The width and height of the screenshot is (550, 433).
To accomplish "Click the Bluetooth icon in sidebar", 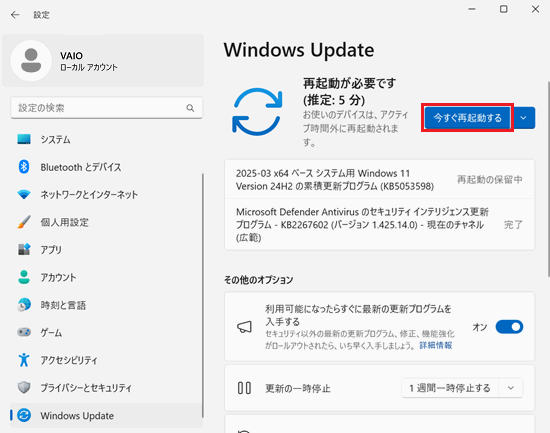I will point(24,167).
